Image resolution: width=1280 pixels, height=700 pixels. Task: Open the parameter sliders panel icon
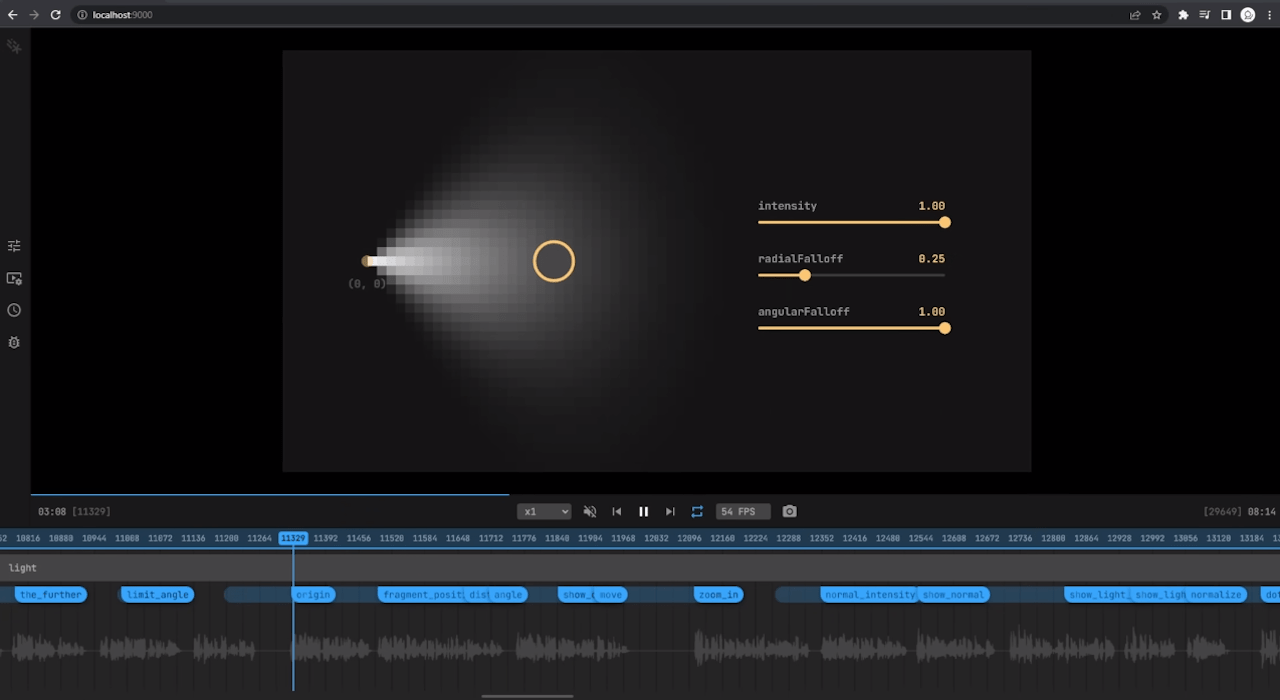pos(14,245)
